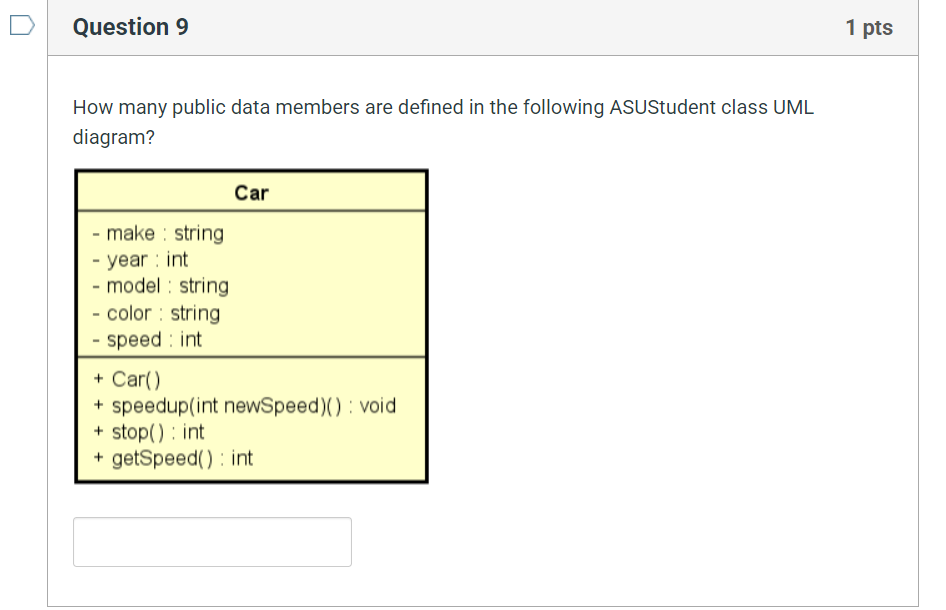Select the stop() : int method line
The height and width of the screenshot is (610, 946).
pos(158,432)
